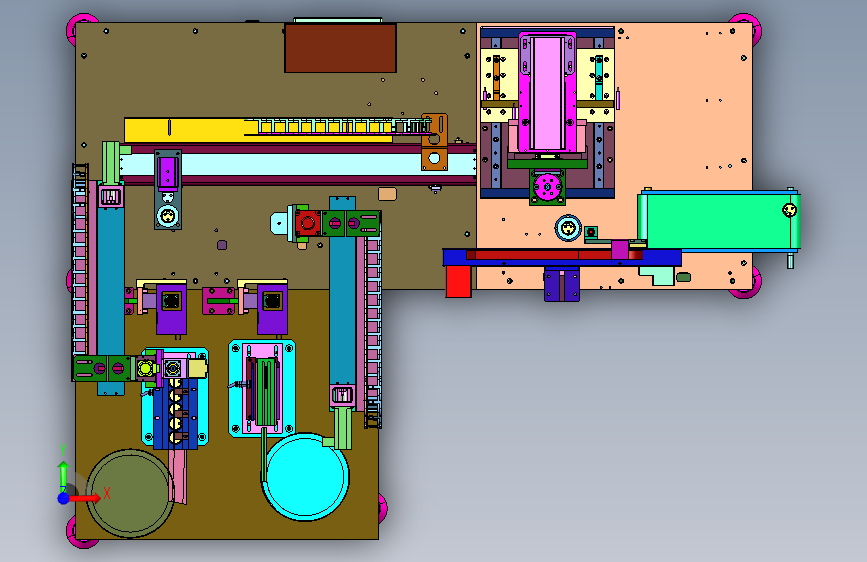The image size is (867, 562).
Task: Select the cyan circular vibratory bowl
Action: coord(306,476)
